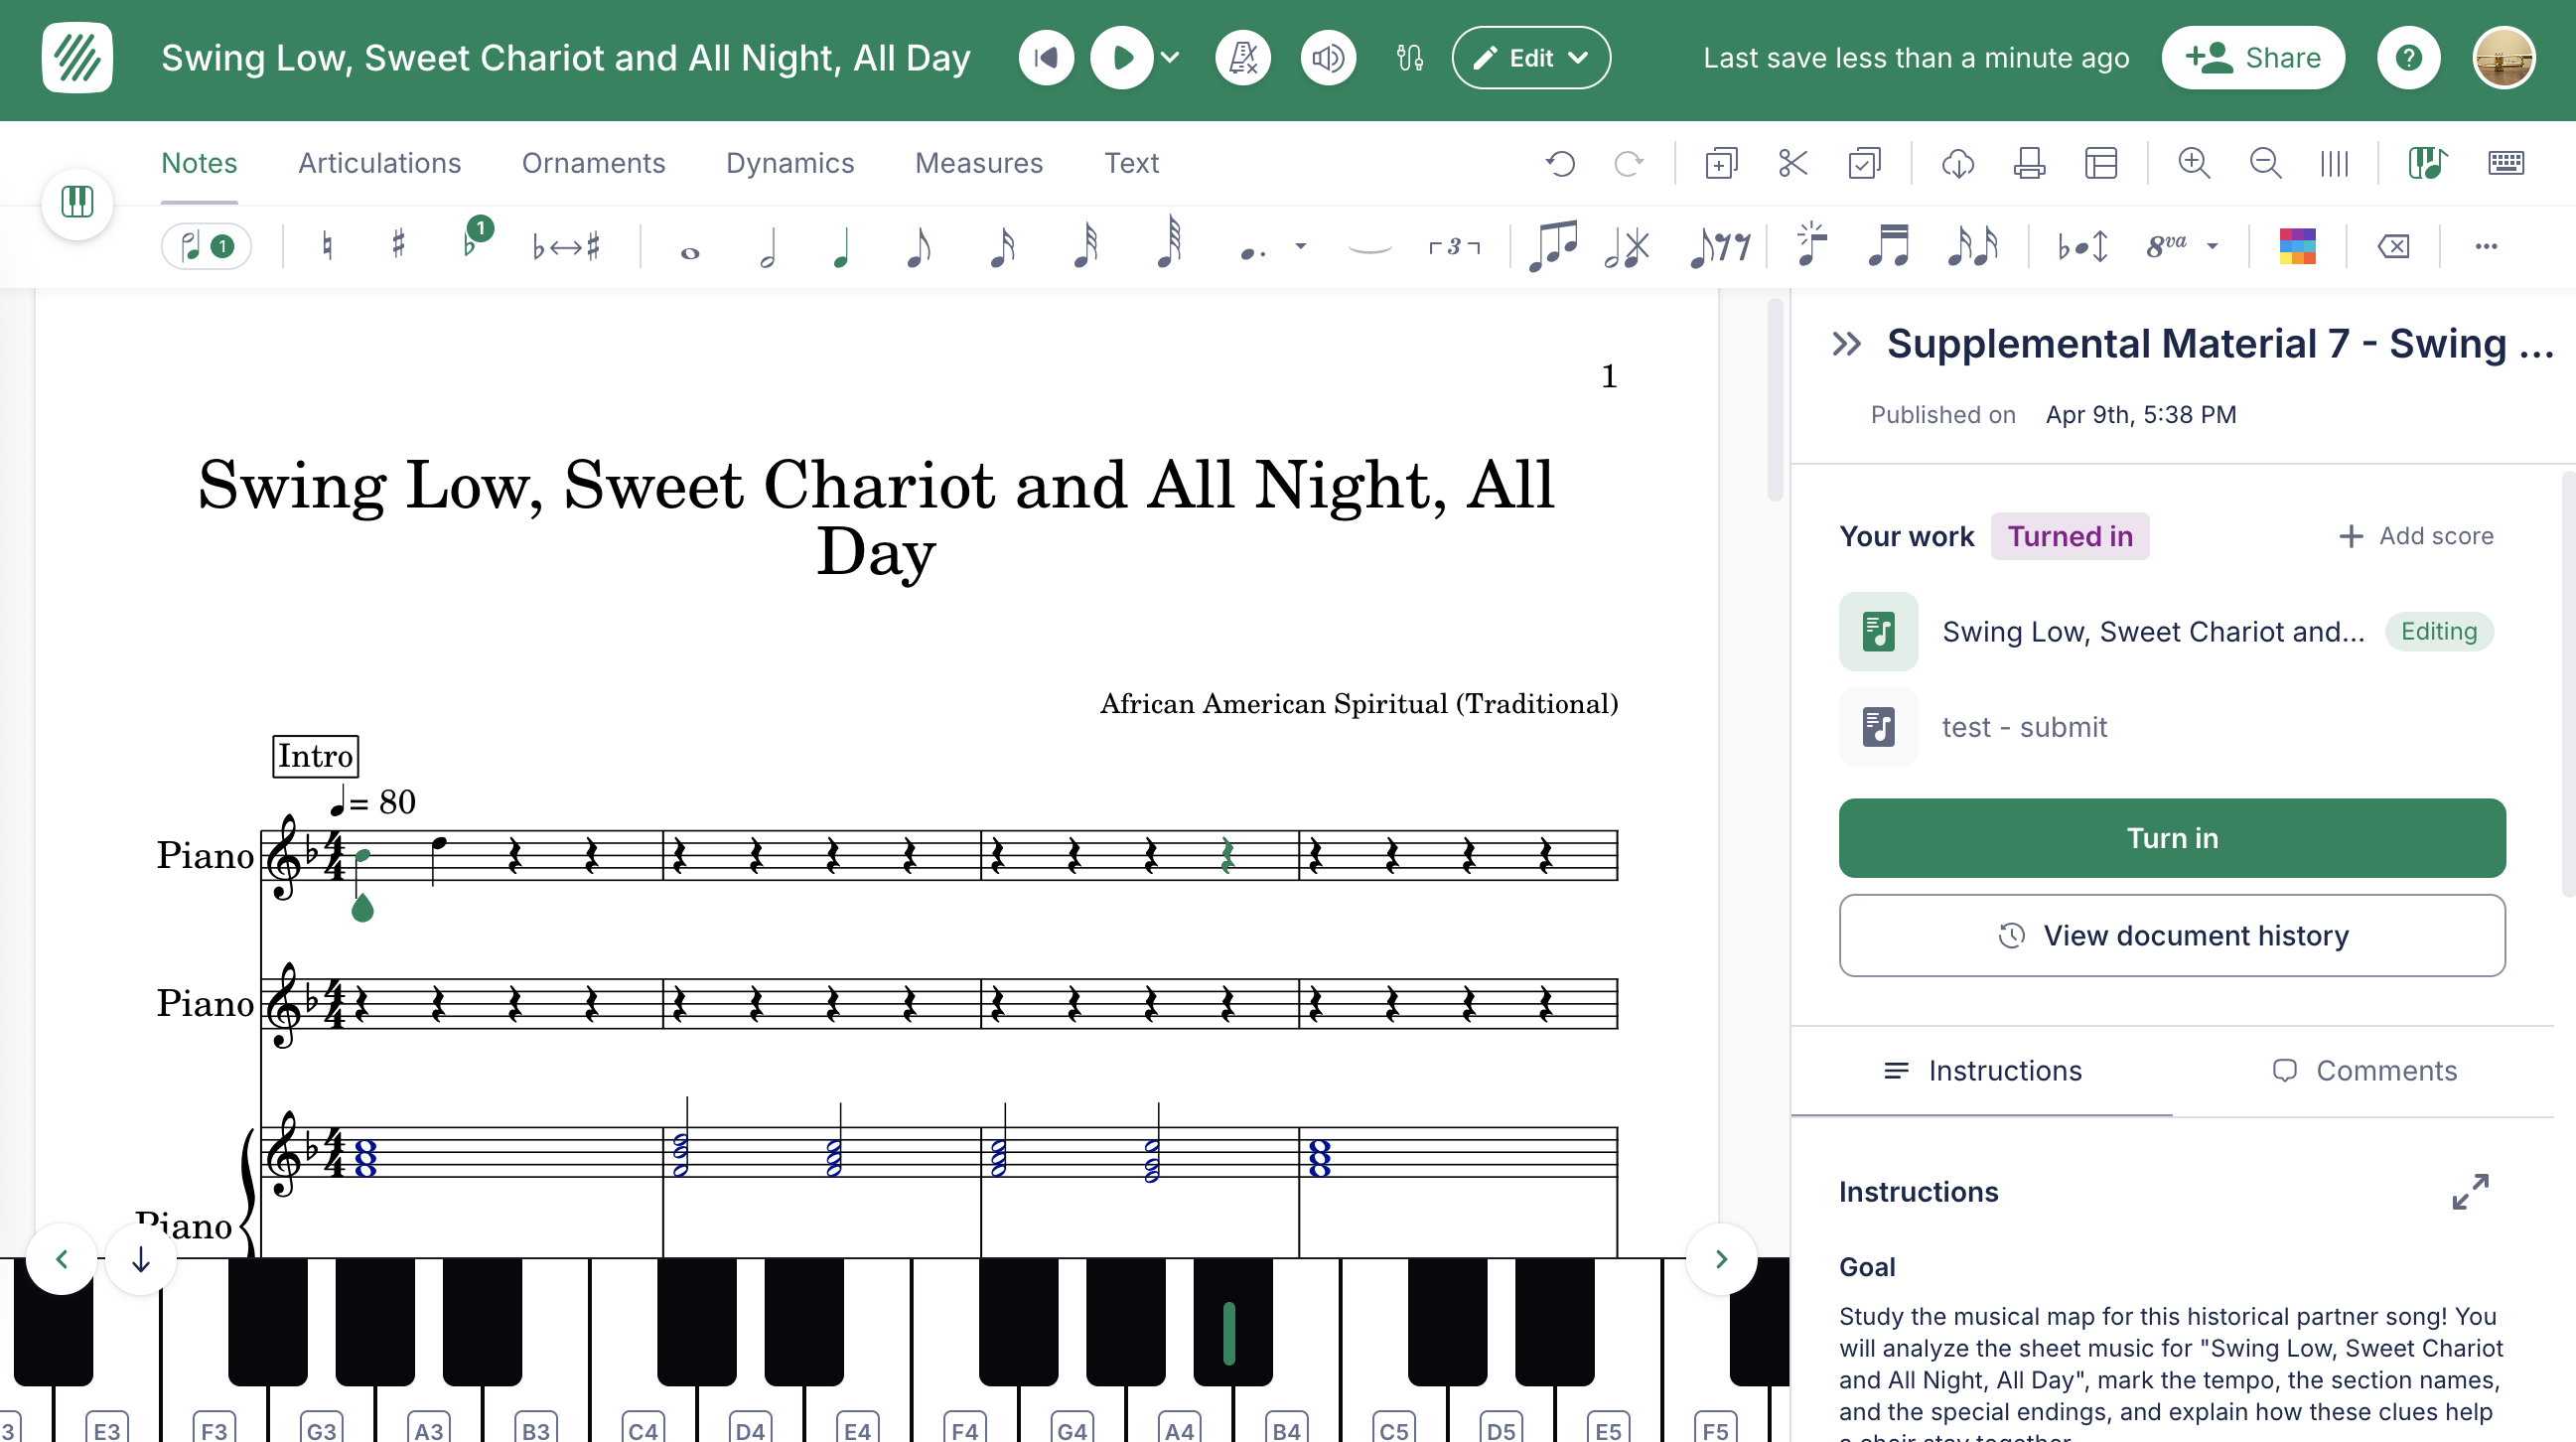
Task: Redo the last action
Action: click(x=1629, y=163)
